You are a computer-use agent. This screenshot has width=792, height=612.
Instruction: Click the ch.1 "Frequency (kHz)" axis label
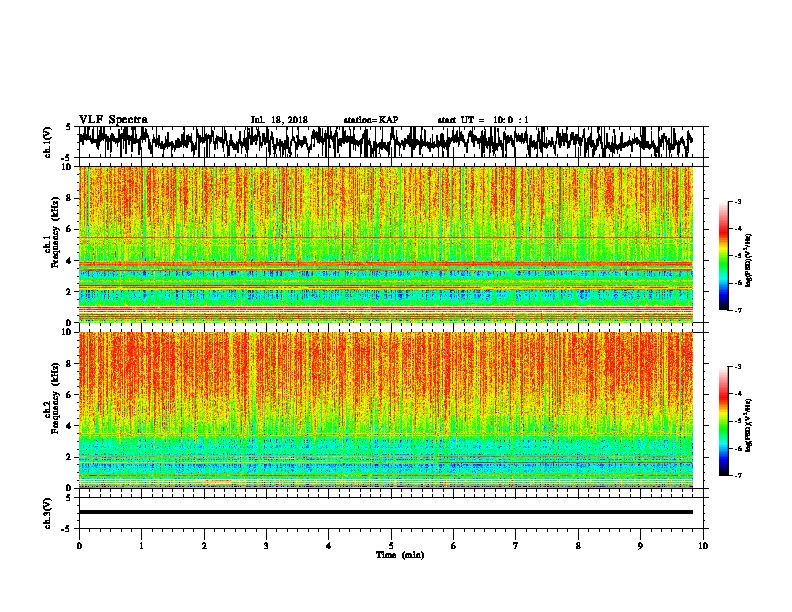tap(55, 230)
